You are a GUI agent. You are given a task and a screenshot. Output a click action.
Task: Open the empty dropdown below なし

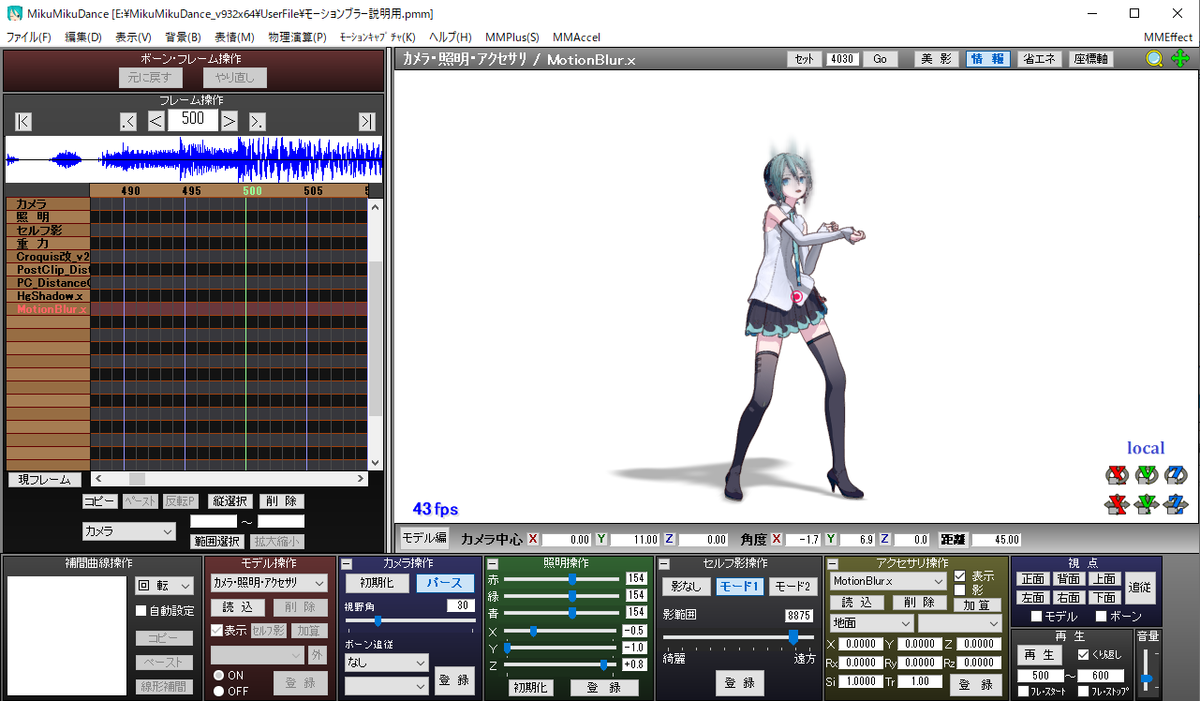[386, 686]
